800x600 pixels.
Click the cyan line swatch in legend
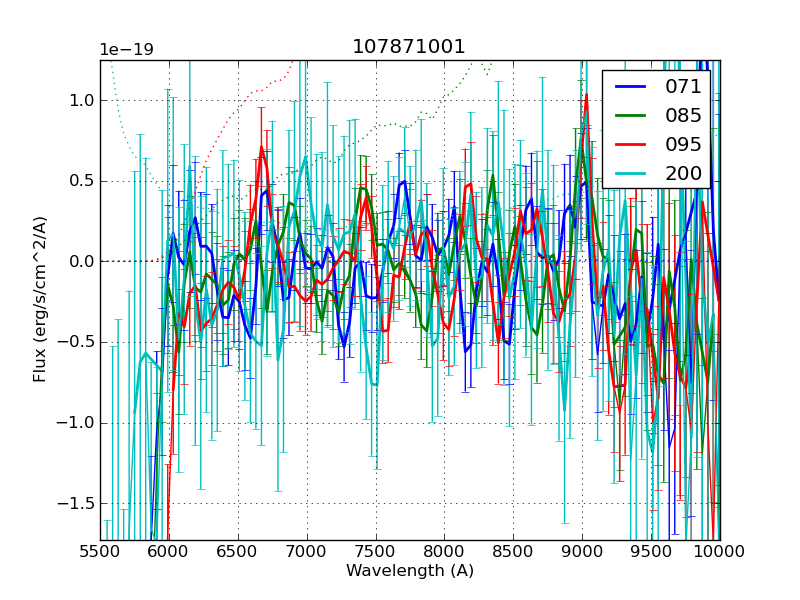pos(631,172)
